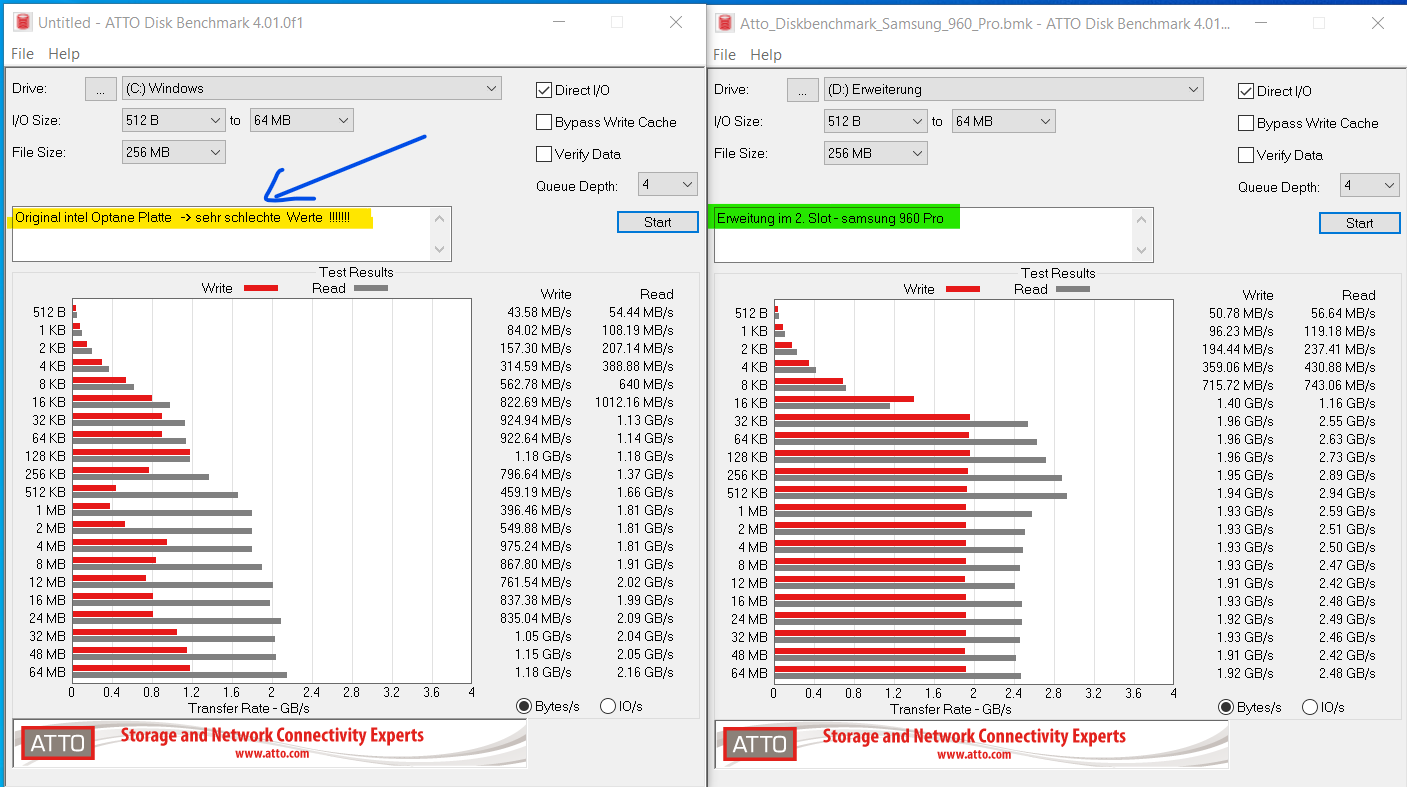
Task: Click the ATTO banner logo in Samsung 960 Pro window
Action: click(762, 745)
